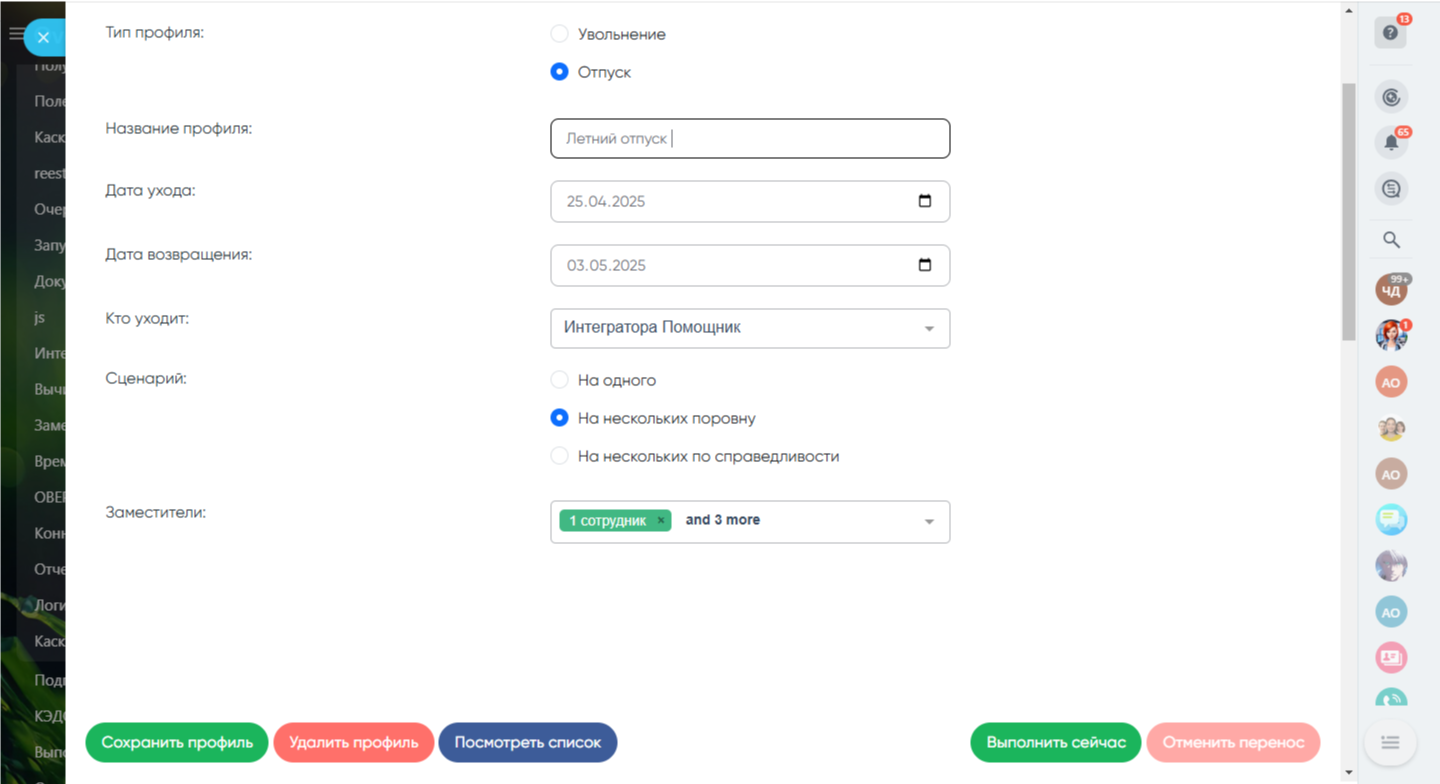The image size is (1440, 784).
Task: Click the search magnifier in right sidebar
Action: click(1391, 240)
